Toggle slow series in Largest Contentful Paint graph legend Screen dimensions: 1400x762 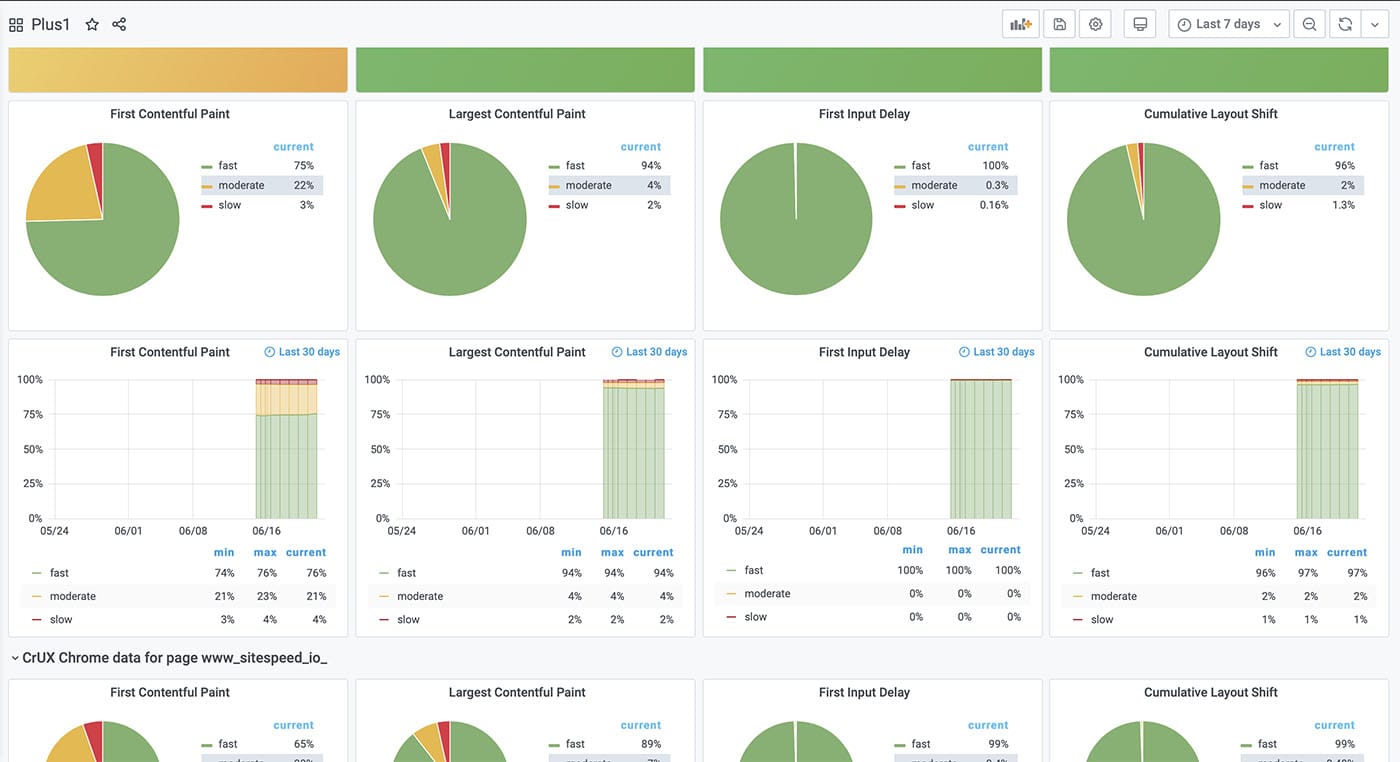point(408,619)
